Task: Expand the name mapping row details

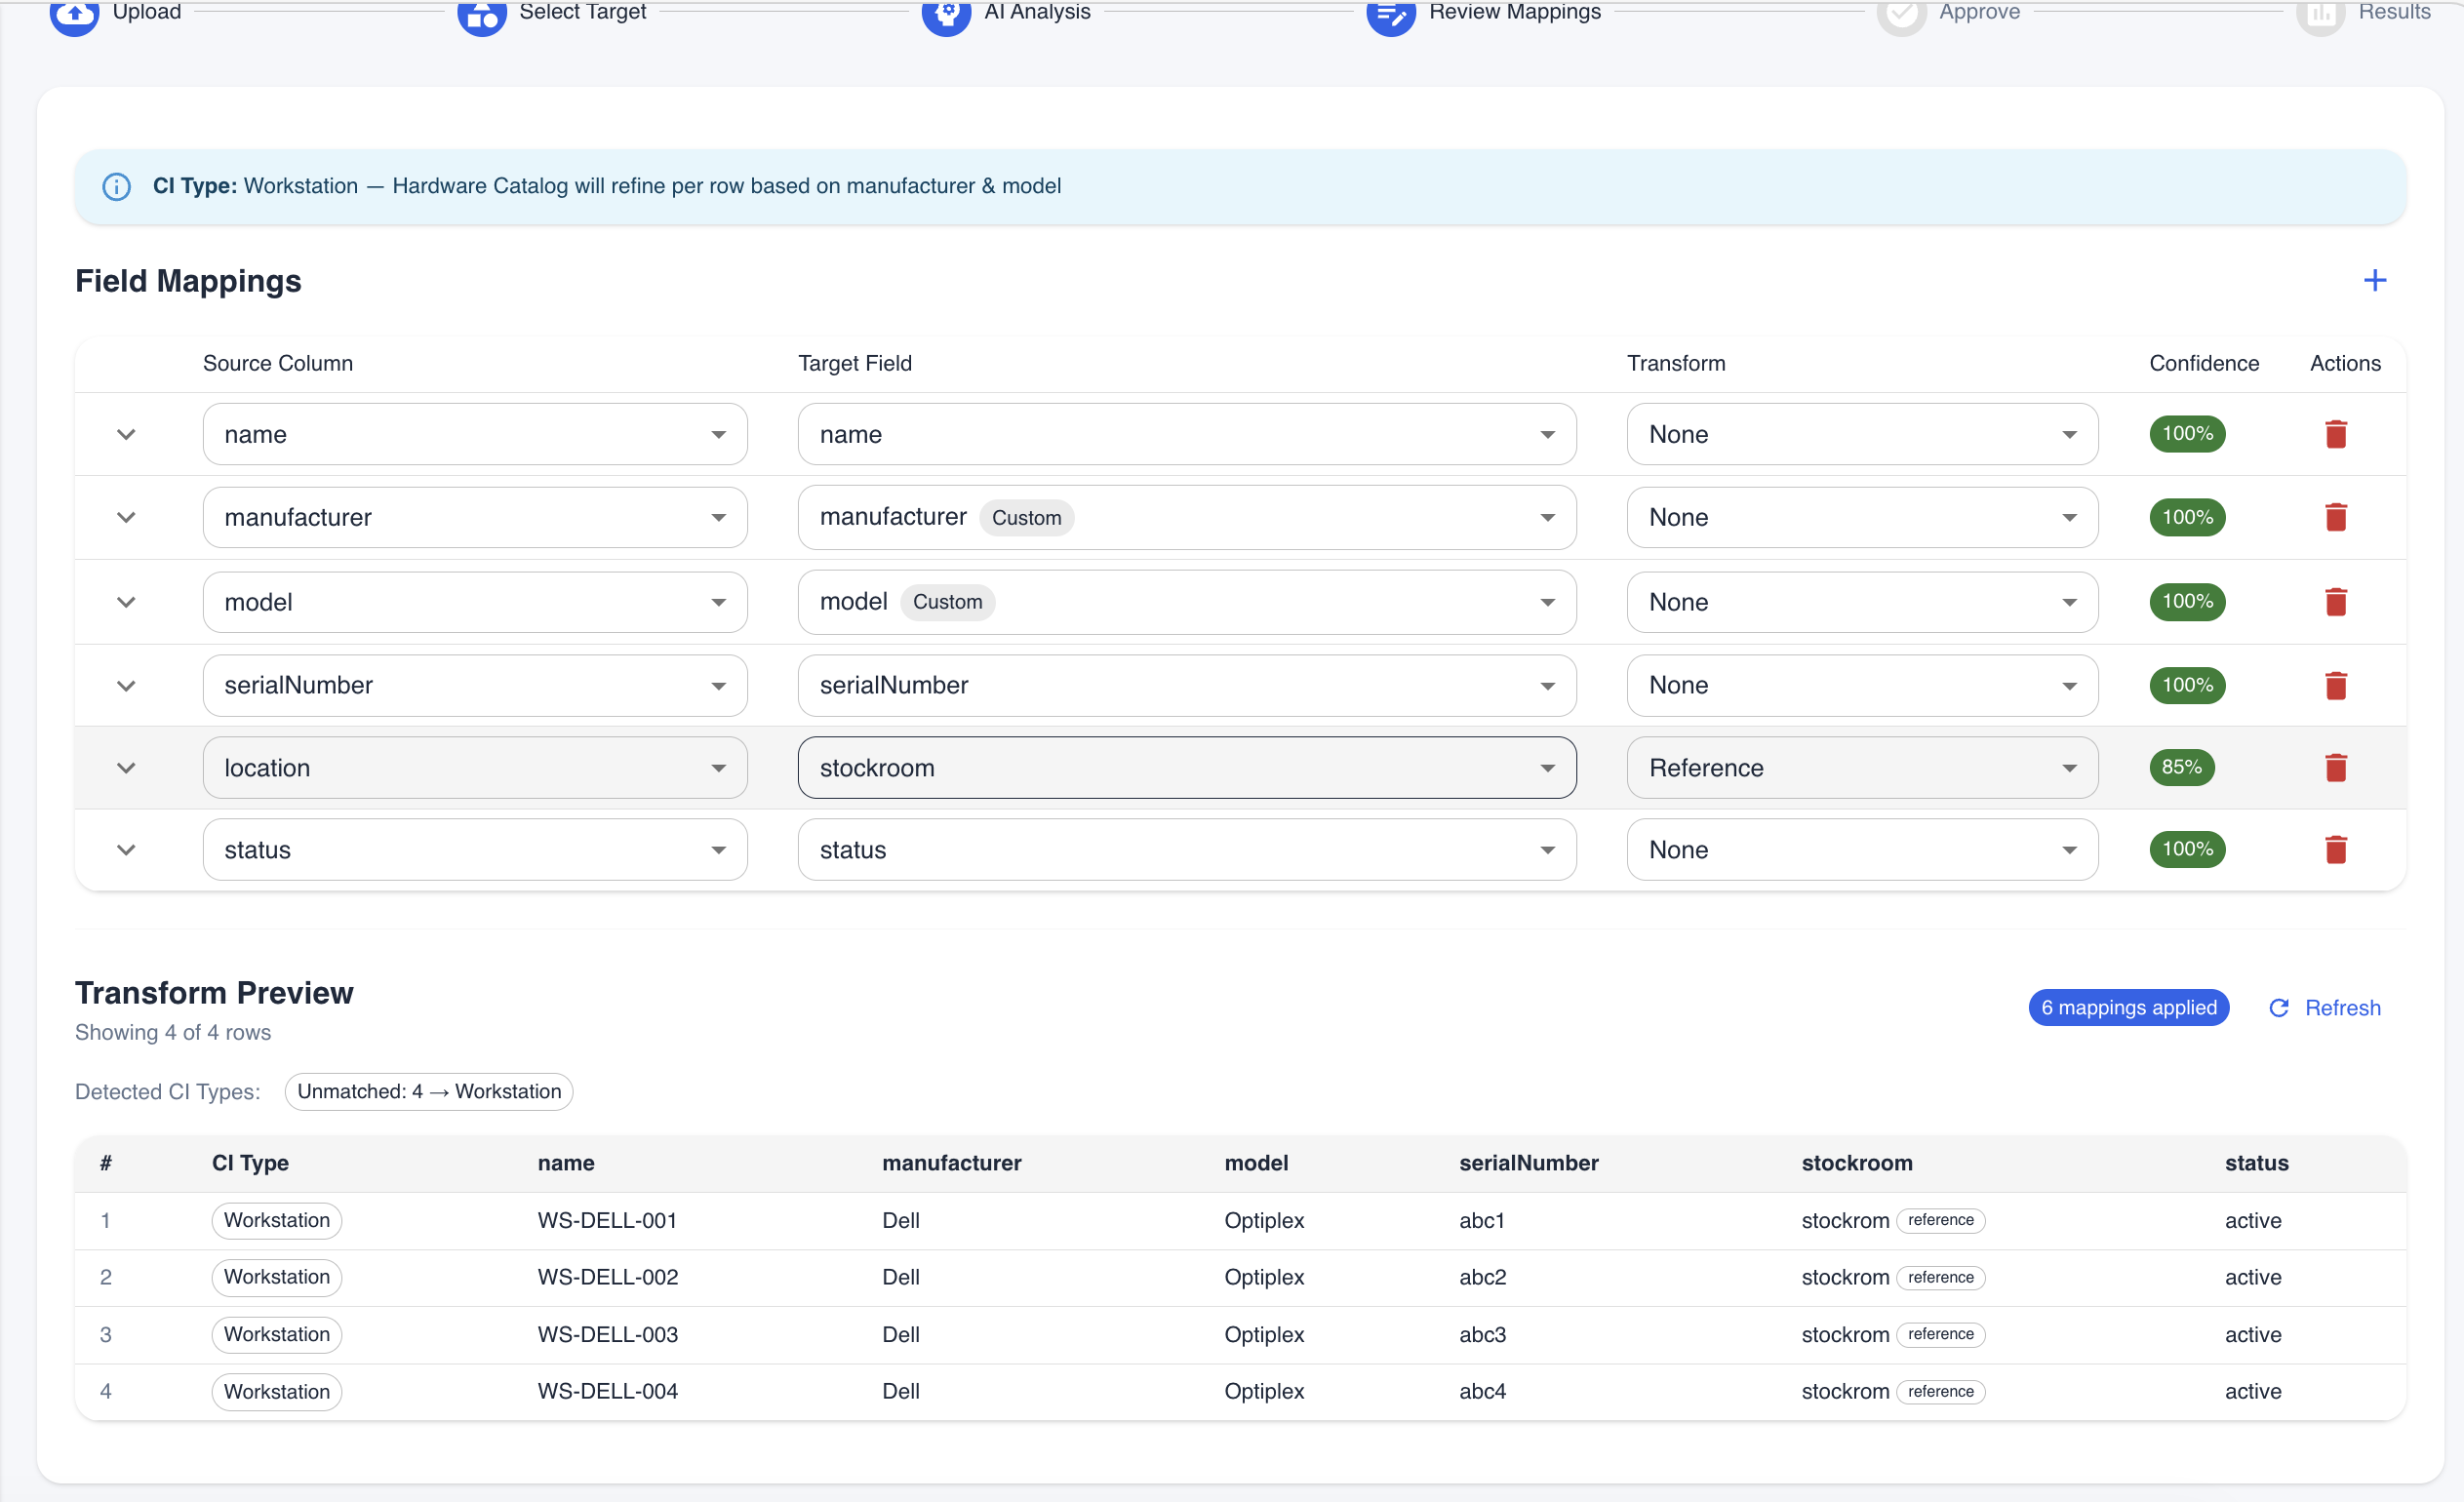Action: click(126, 434)
